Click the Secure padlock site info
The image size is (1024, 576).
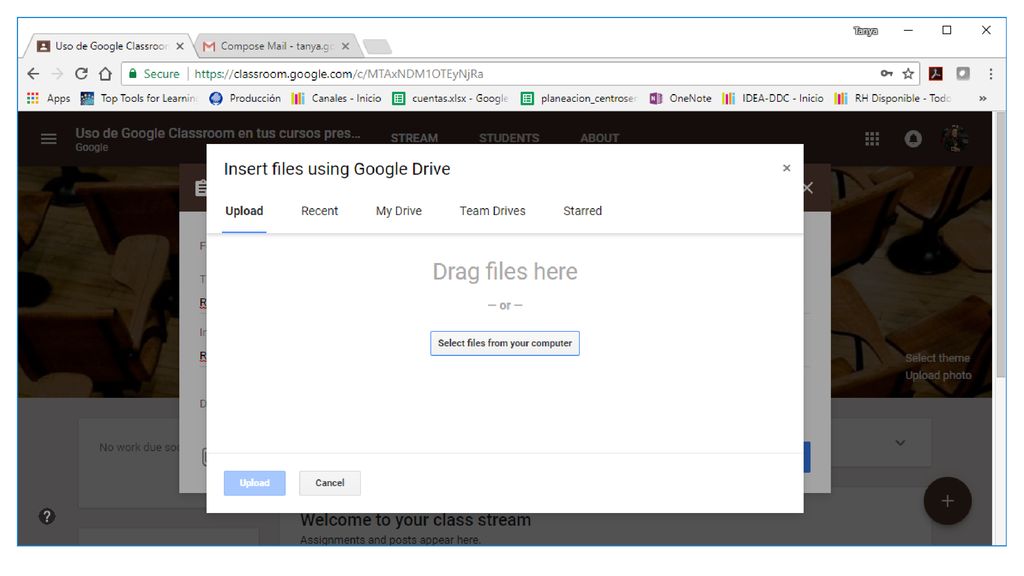click(154, 74)
